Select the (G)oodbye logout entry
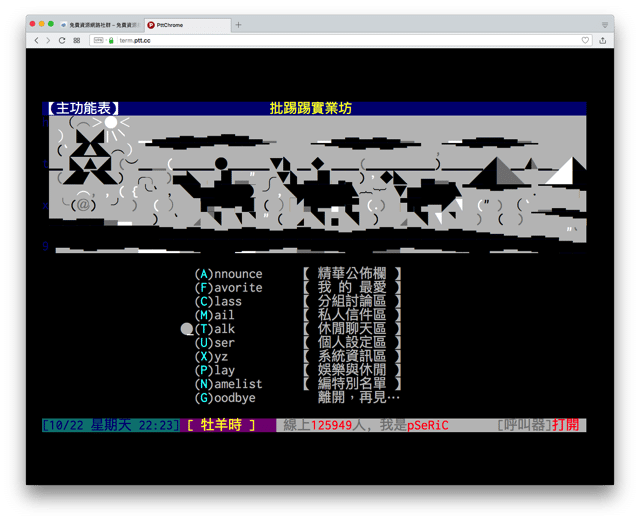 [225, 398]
